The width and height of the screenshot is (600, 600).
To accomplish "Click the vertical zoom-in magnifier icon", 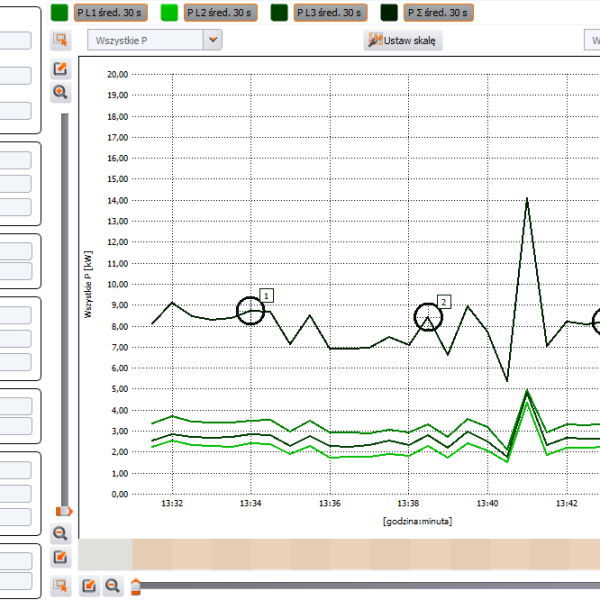I will (x=60, y=92).
